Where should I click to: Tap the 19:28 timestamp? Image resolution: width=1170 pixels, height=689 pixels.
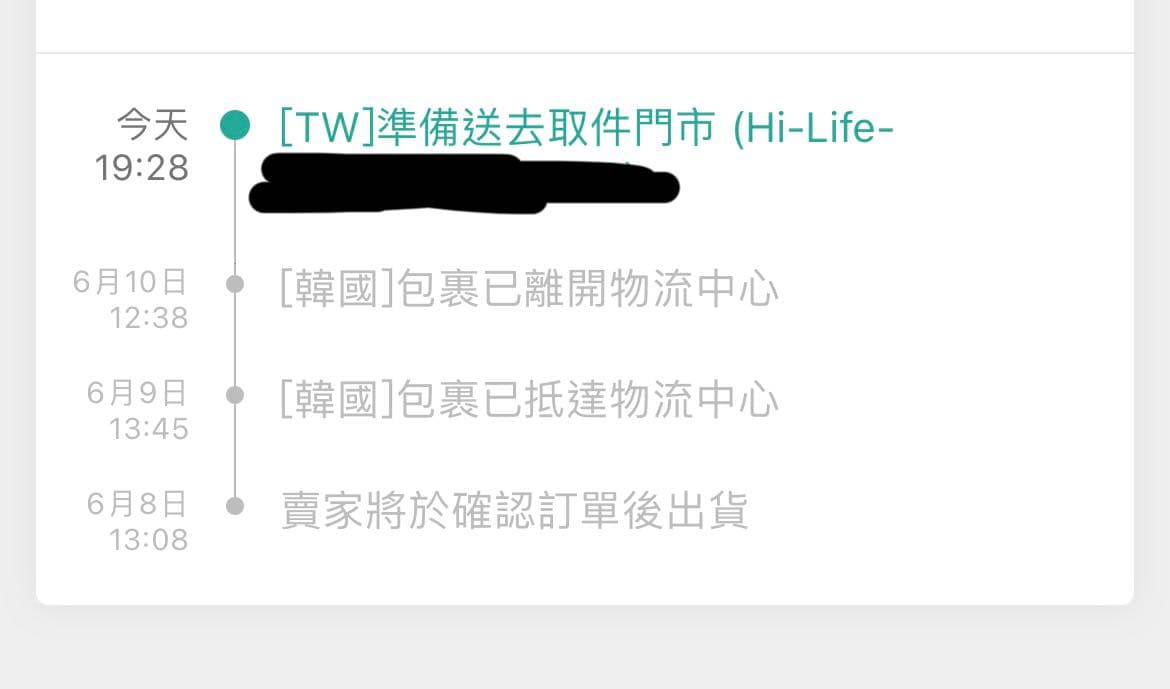(142, 168)
